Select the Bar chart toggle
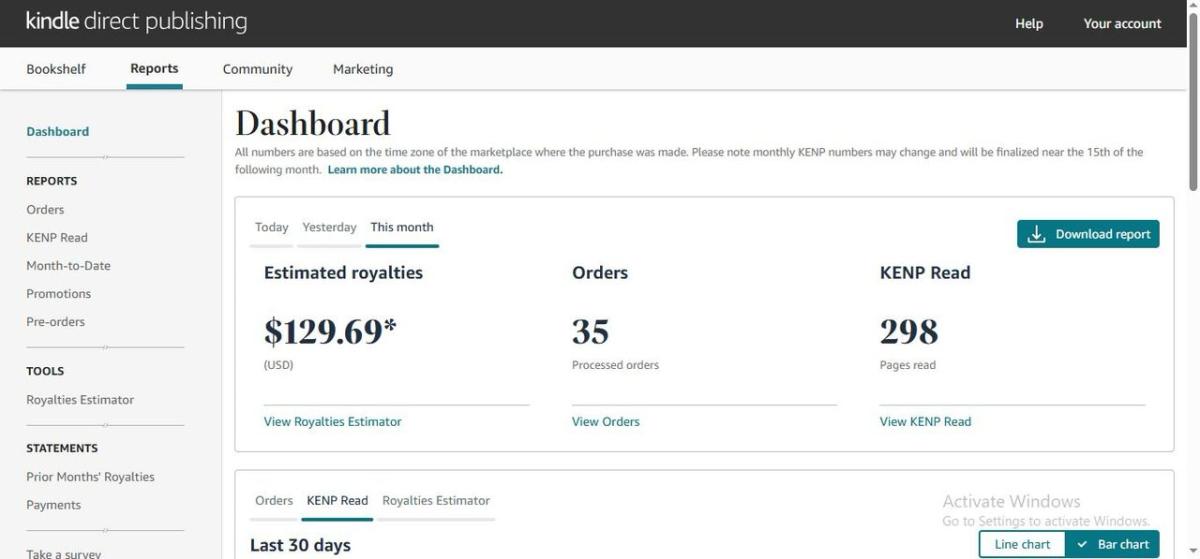This screenshot has width=1200, height=559. (x=1112, y=544)
